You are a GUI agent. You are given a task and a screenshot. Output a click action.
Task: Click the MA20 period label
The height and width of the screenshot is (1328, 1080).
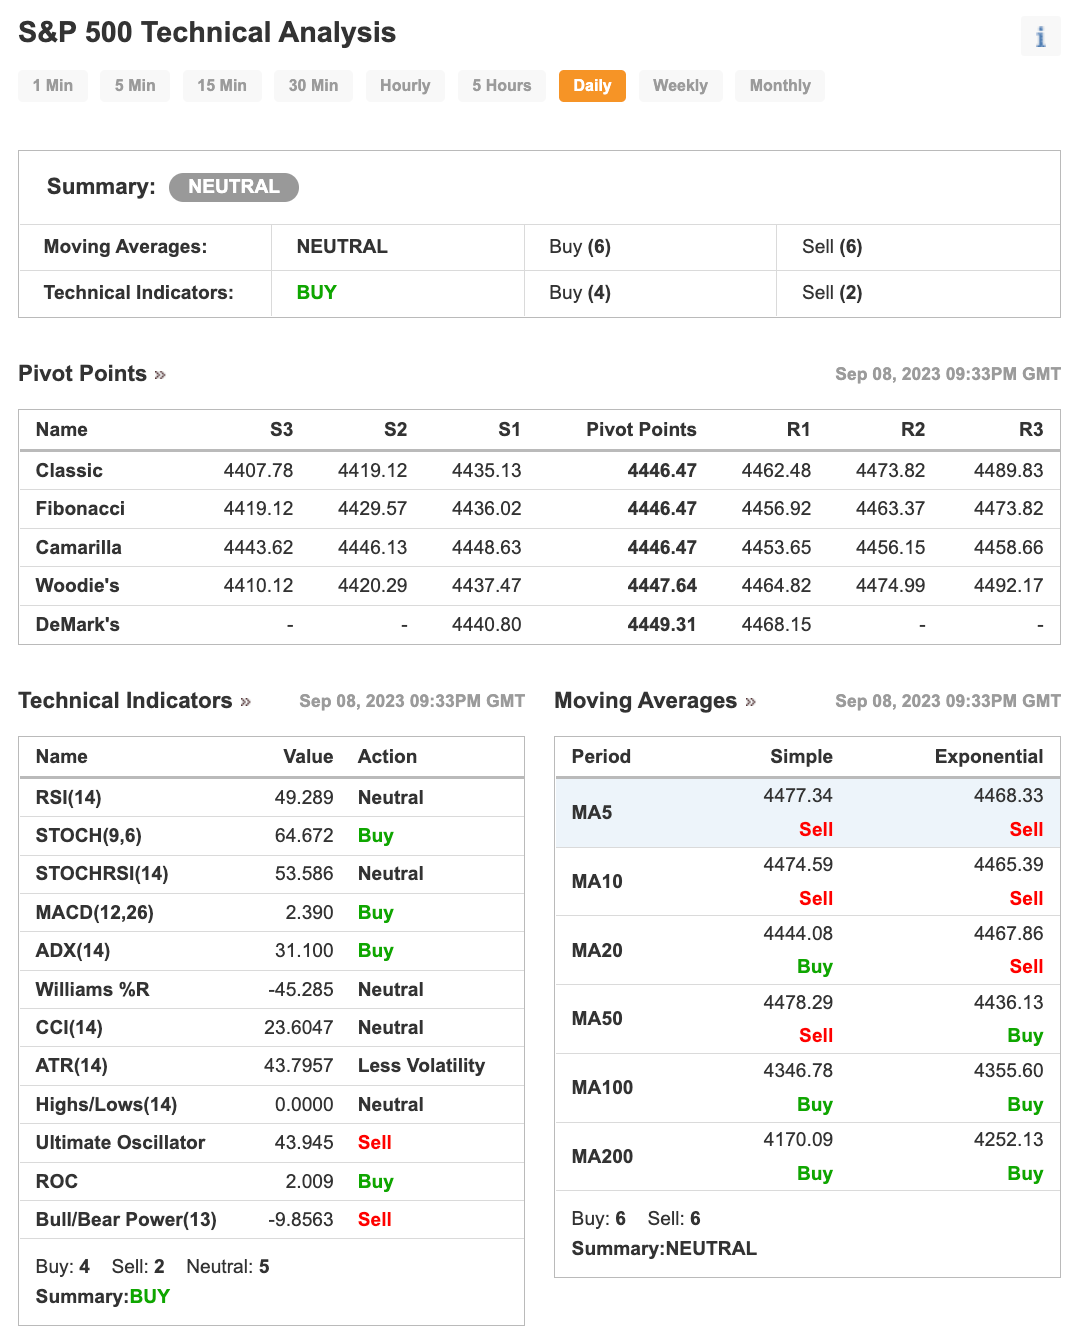tap(597, 951)
